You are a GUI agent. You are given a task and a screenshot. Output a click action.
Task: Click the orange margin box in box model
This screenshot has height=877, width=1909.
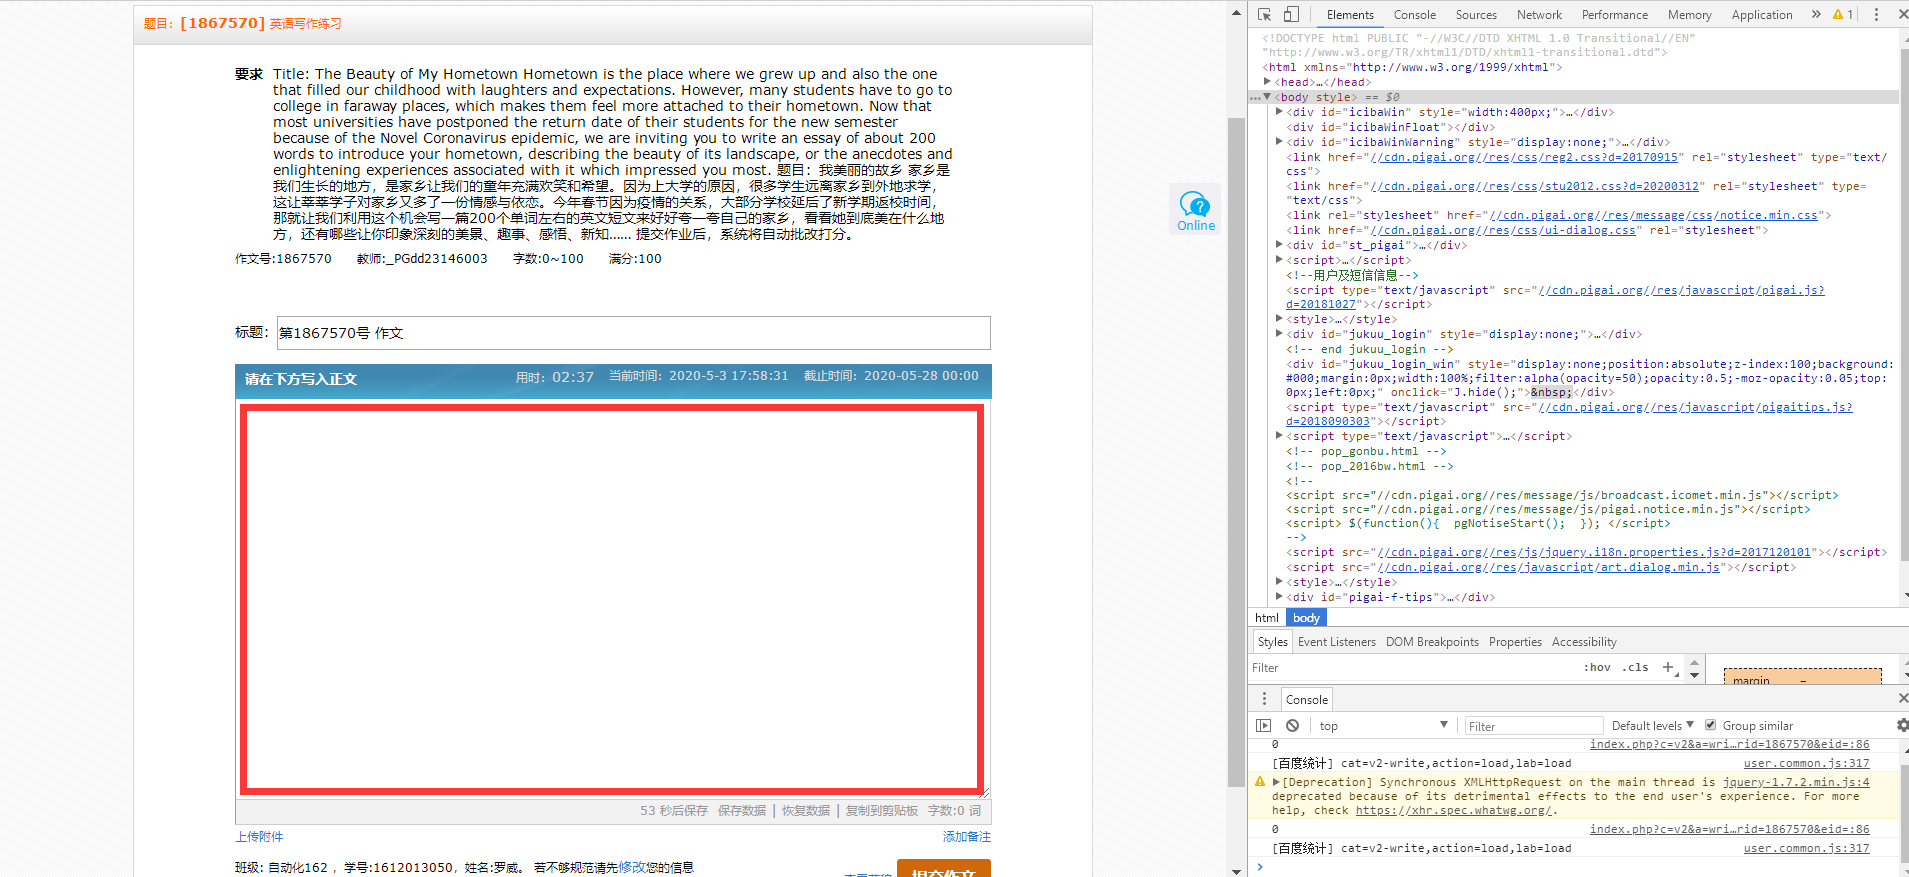(x=1802, y=677)
